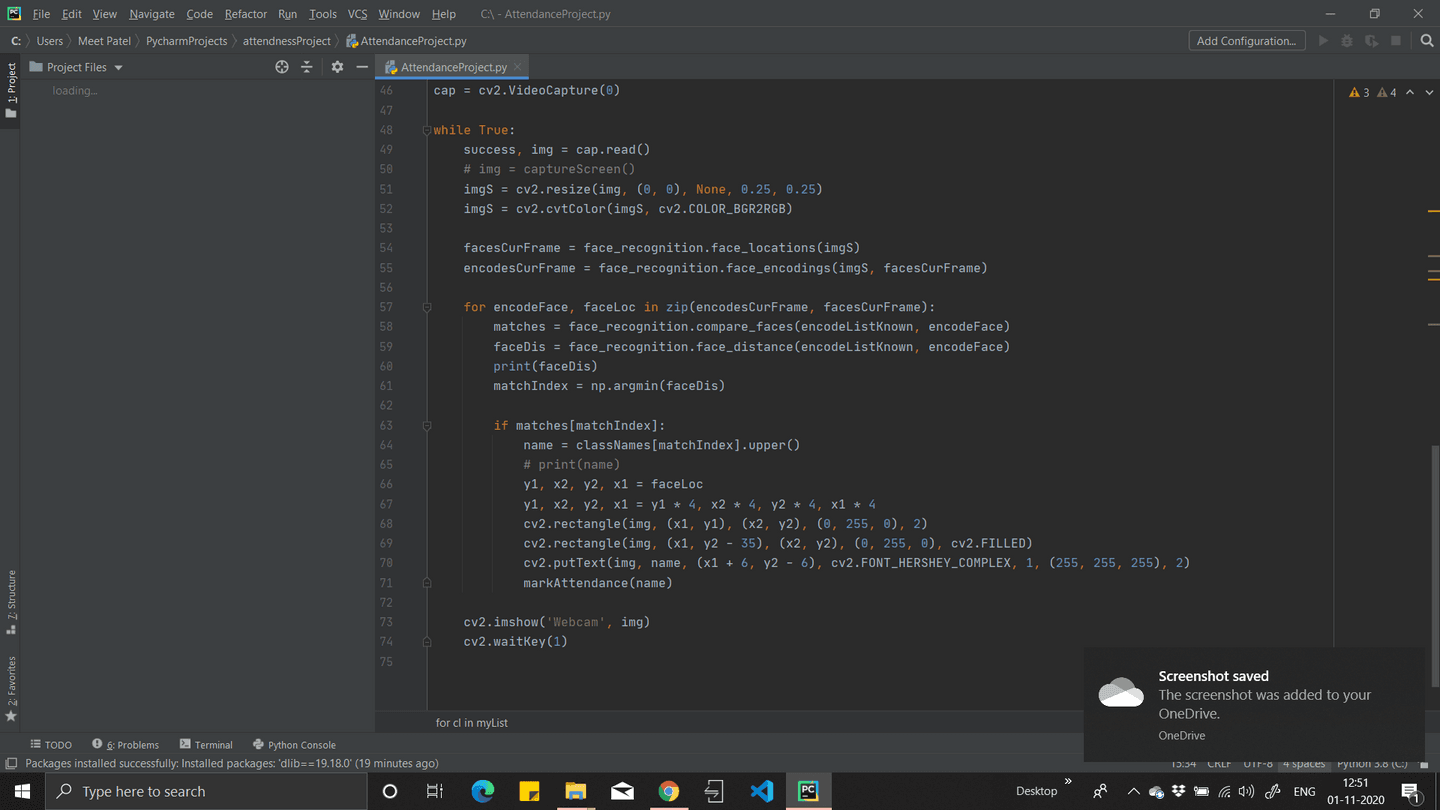Click yellow warning icon showing 3
The width and height of the screenshot is (1440, 810).
[x=1359, y=92]
